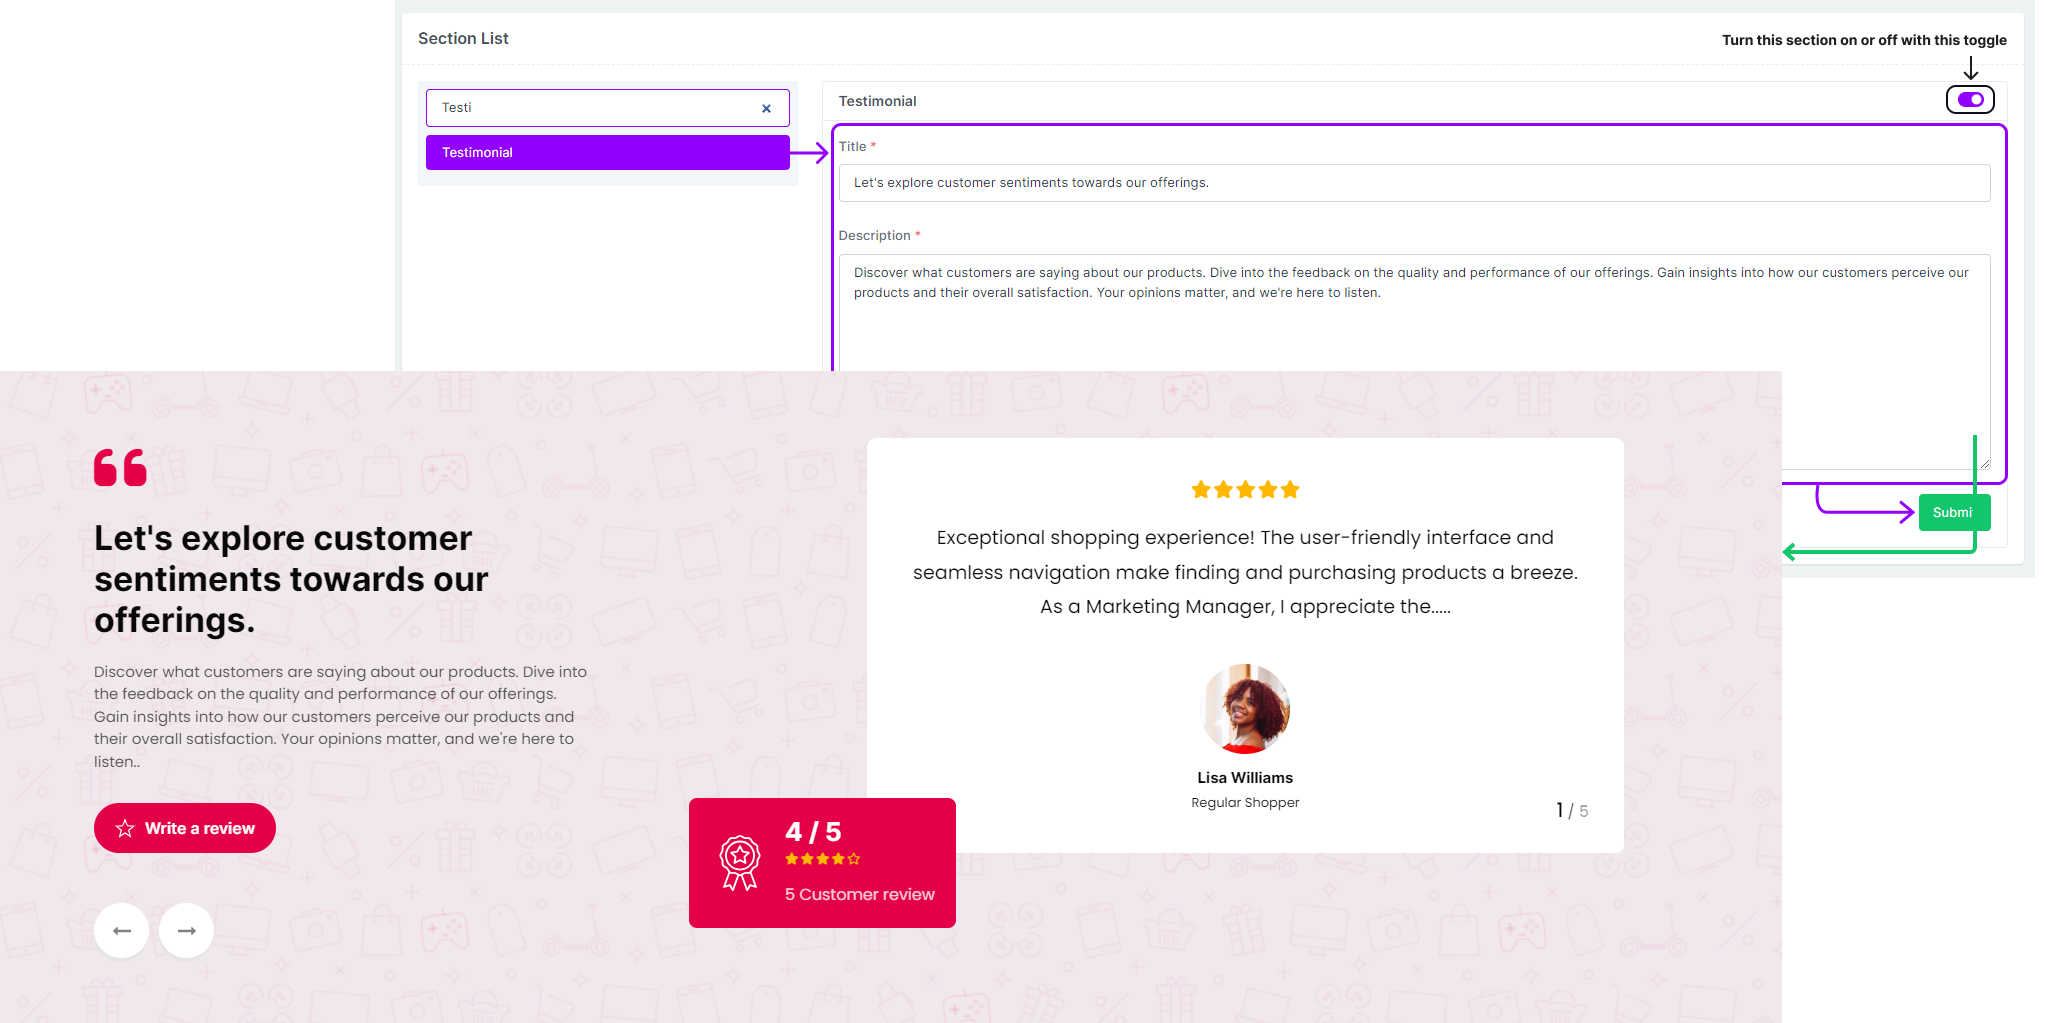
Task: Click the section search box containing Testi
Action: pos(595,108)
